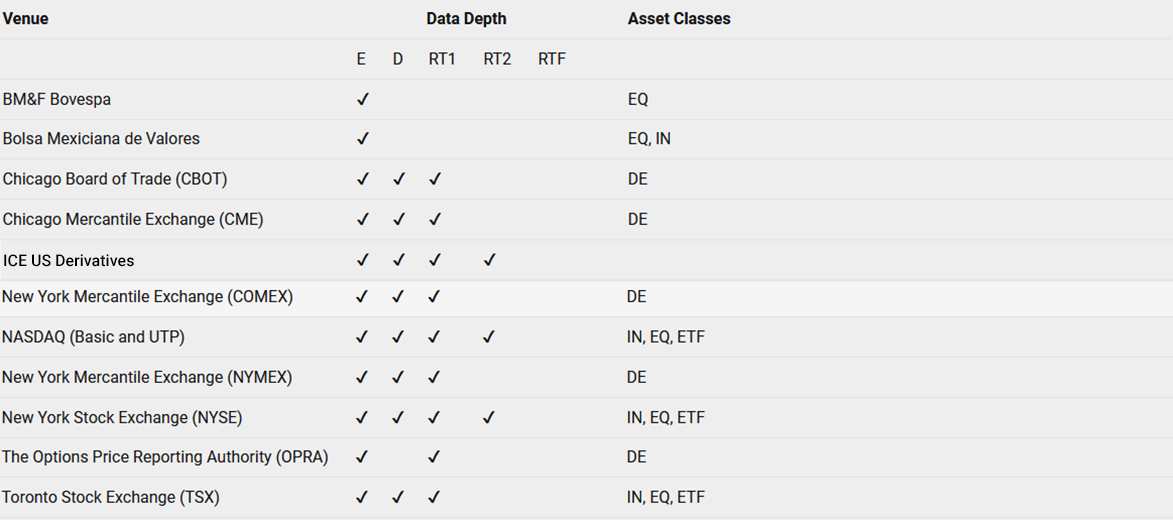Screen dimensions: 1173x520
Task: Select the NASDAQ (Basic and UTP) venue name
Action: pos(94,337)
